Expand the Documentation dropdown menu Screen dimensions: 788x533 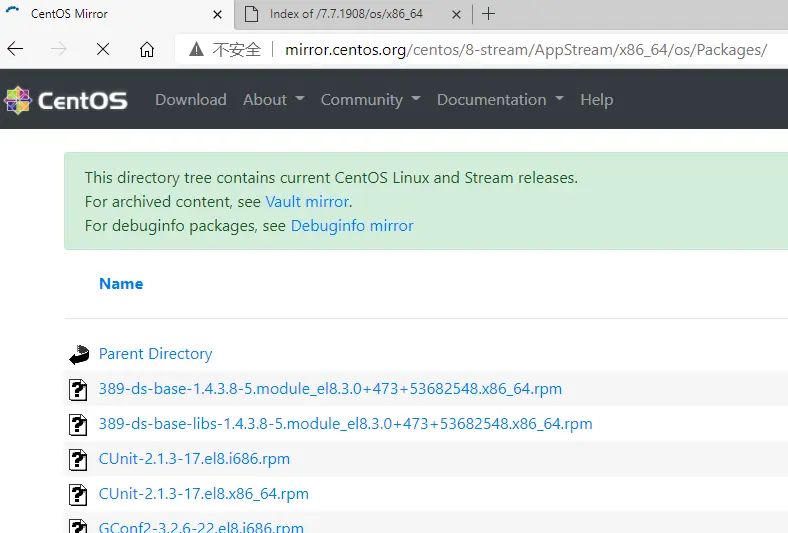click(x=500, y=99)
